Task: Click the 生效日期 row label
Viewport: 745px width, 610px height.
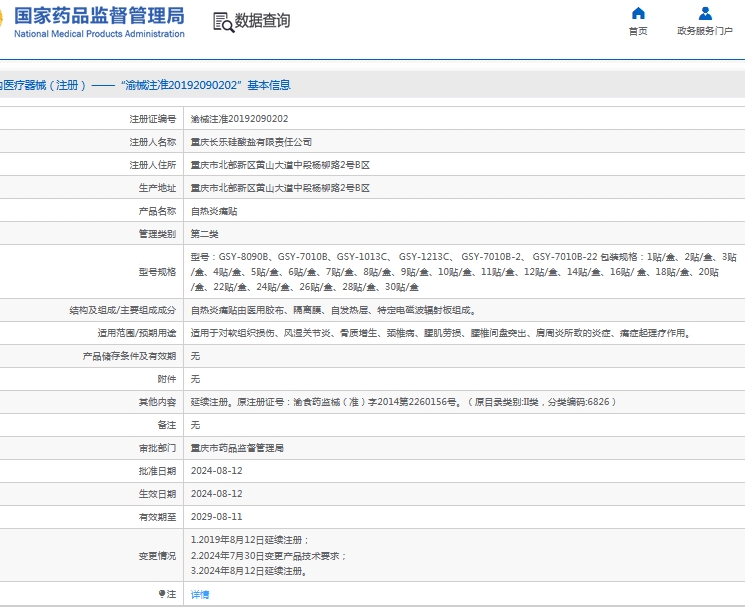Action: (157, 494)
